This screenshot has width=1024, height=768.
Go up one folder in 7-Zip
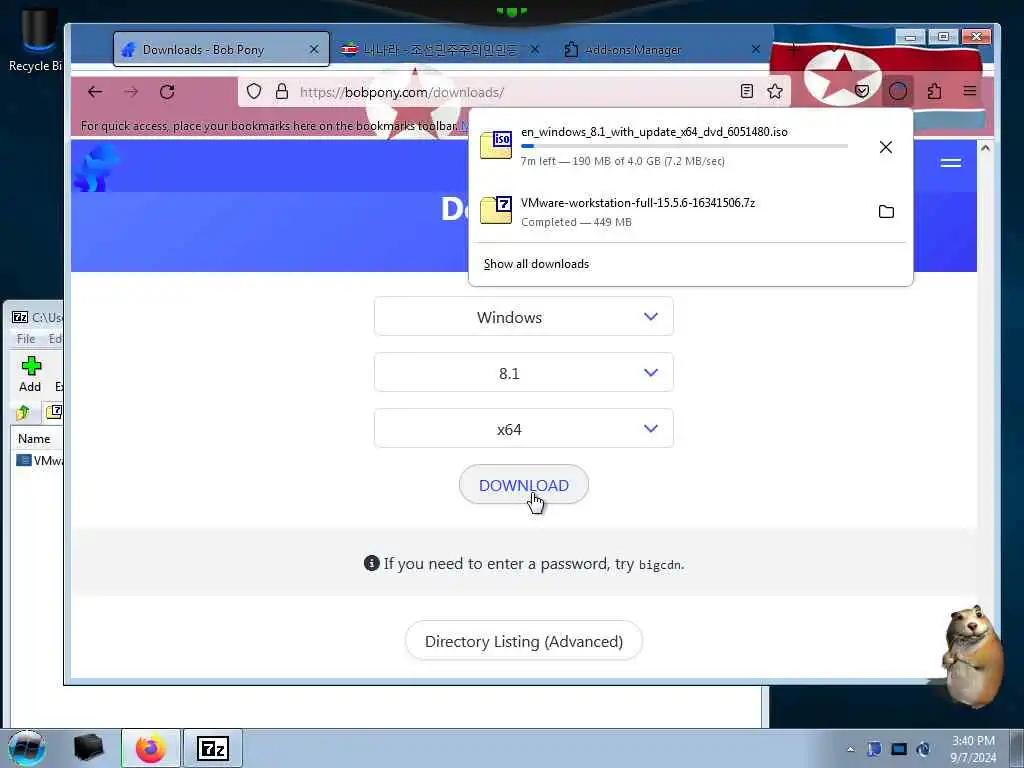tap(24, 412)
